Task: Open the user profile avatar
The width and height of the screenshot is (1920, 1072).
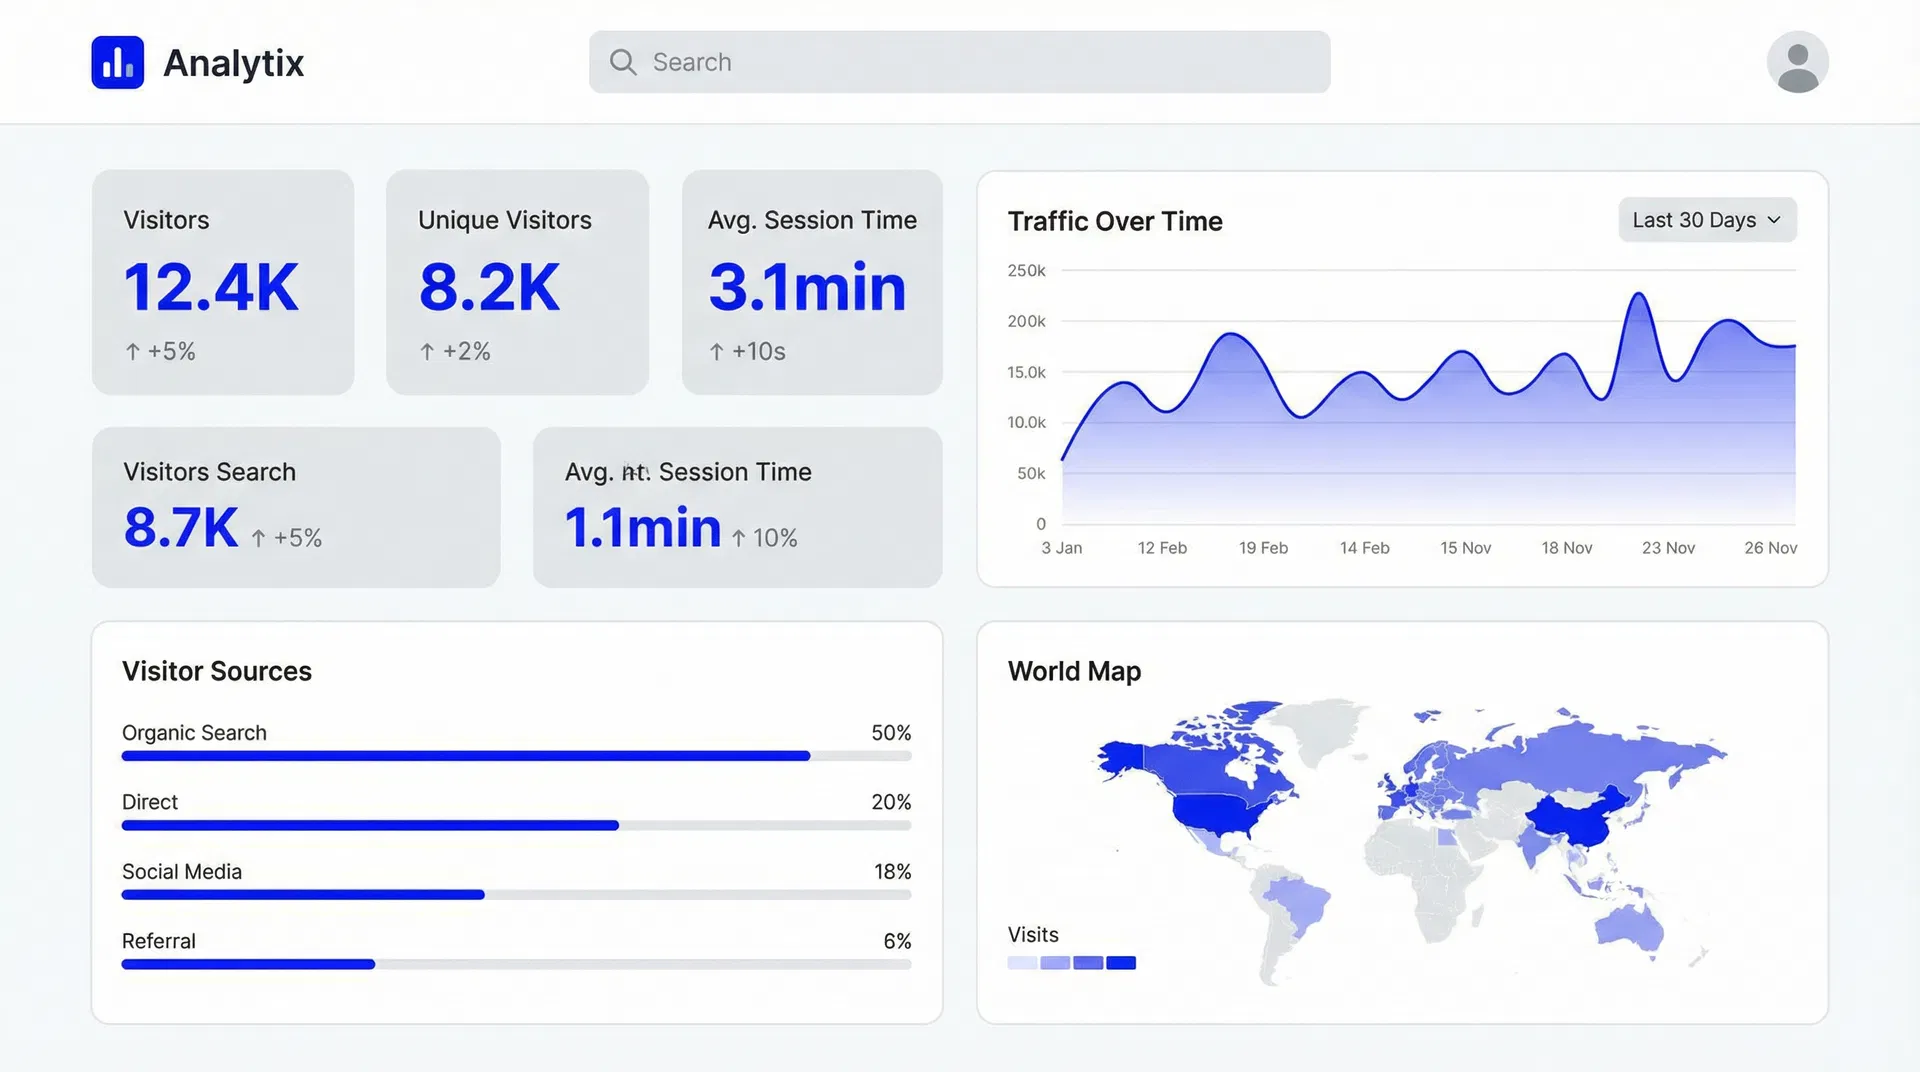Action: click(1797, 62)
